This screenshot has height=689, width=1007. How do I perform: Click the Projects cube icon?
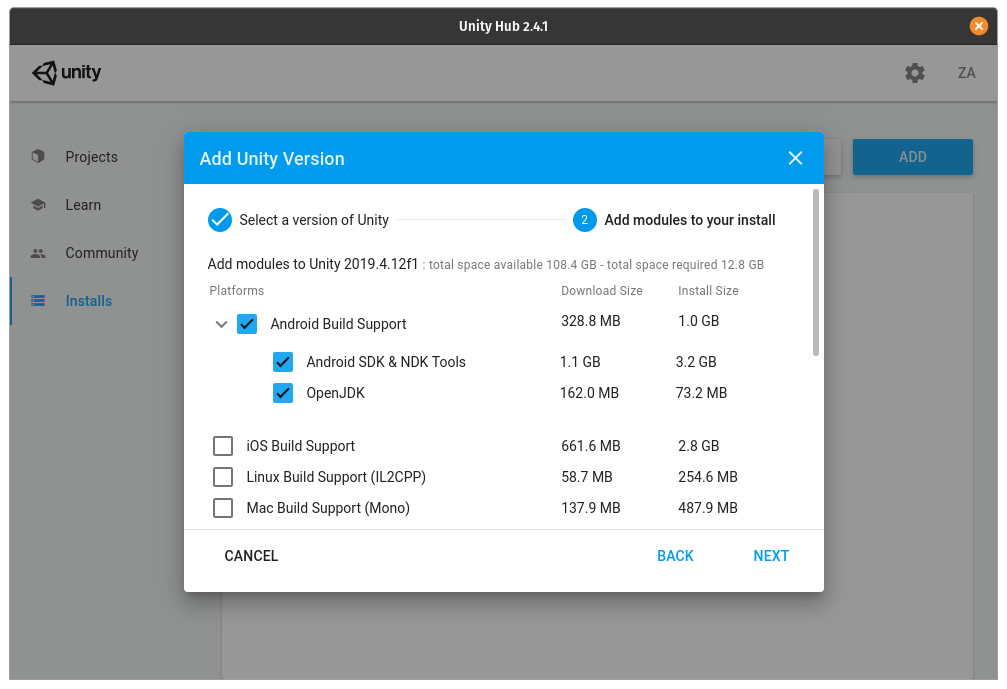point(39,156)
